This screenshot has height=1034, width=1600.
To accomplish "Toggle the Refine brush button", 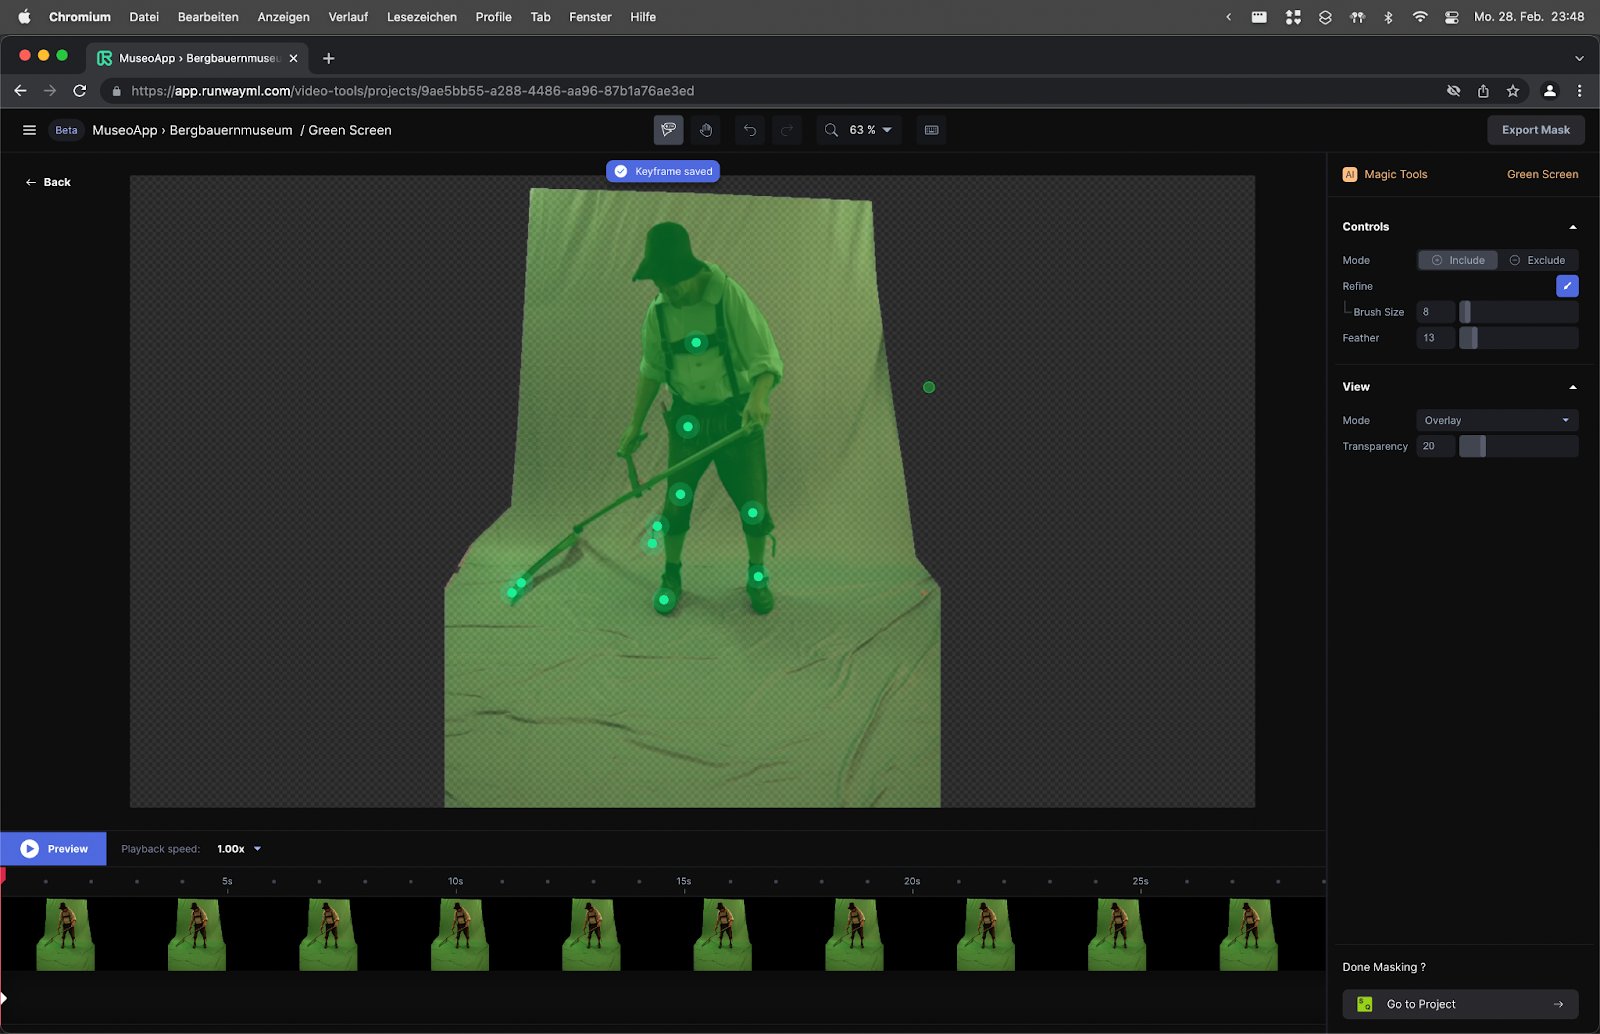I will coord(1567,286).
